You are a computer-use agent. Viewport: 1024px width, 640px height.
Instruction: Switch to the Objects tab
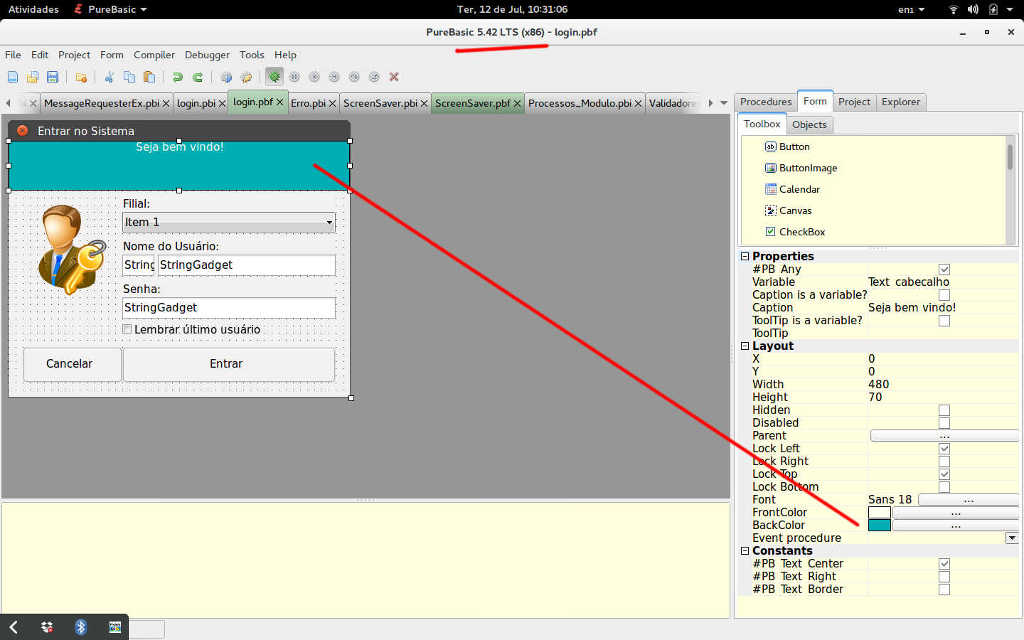click(x=809, y=125)
